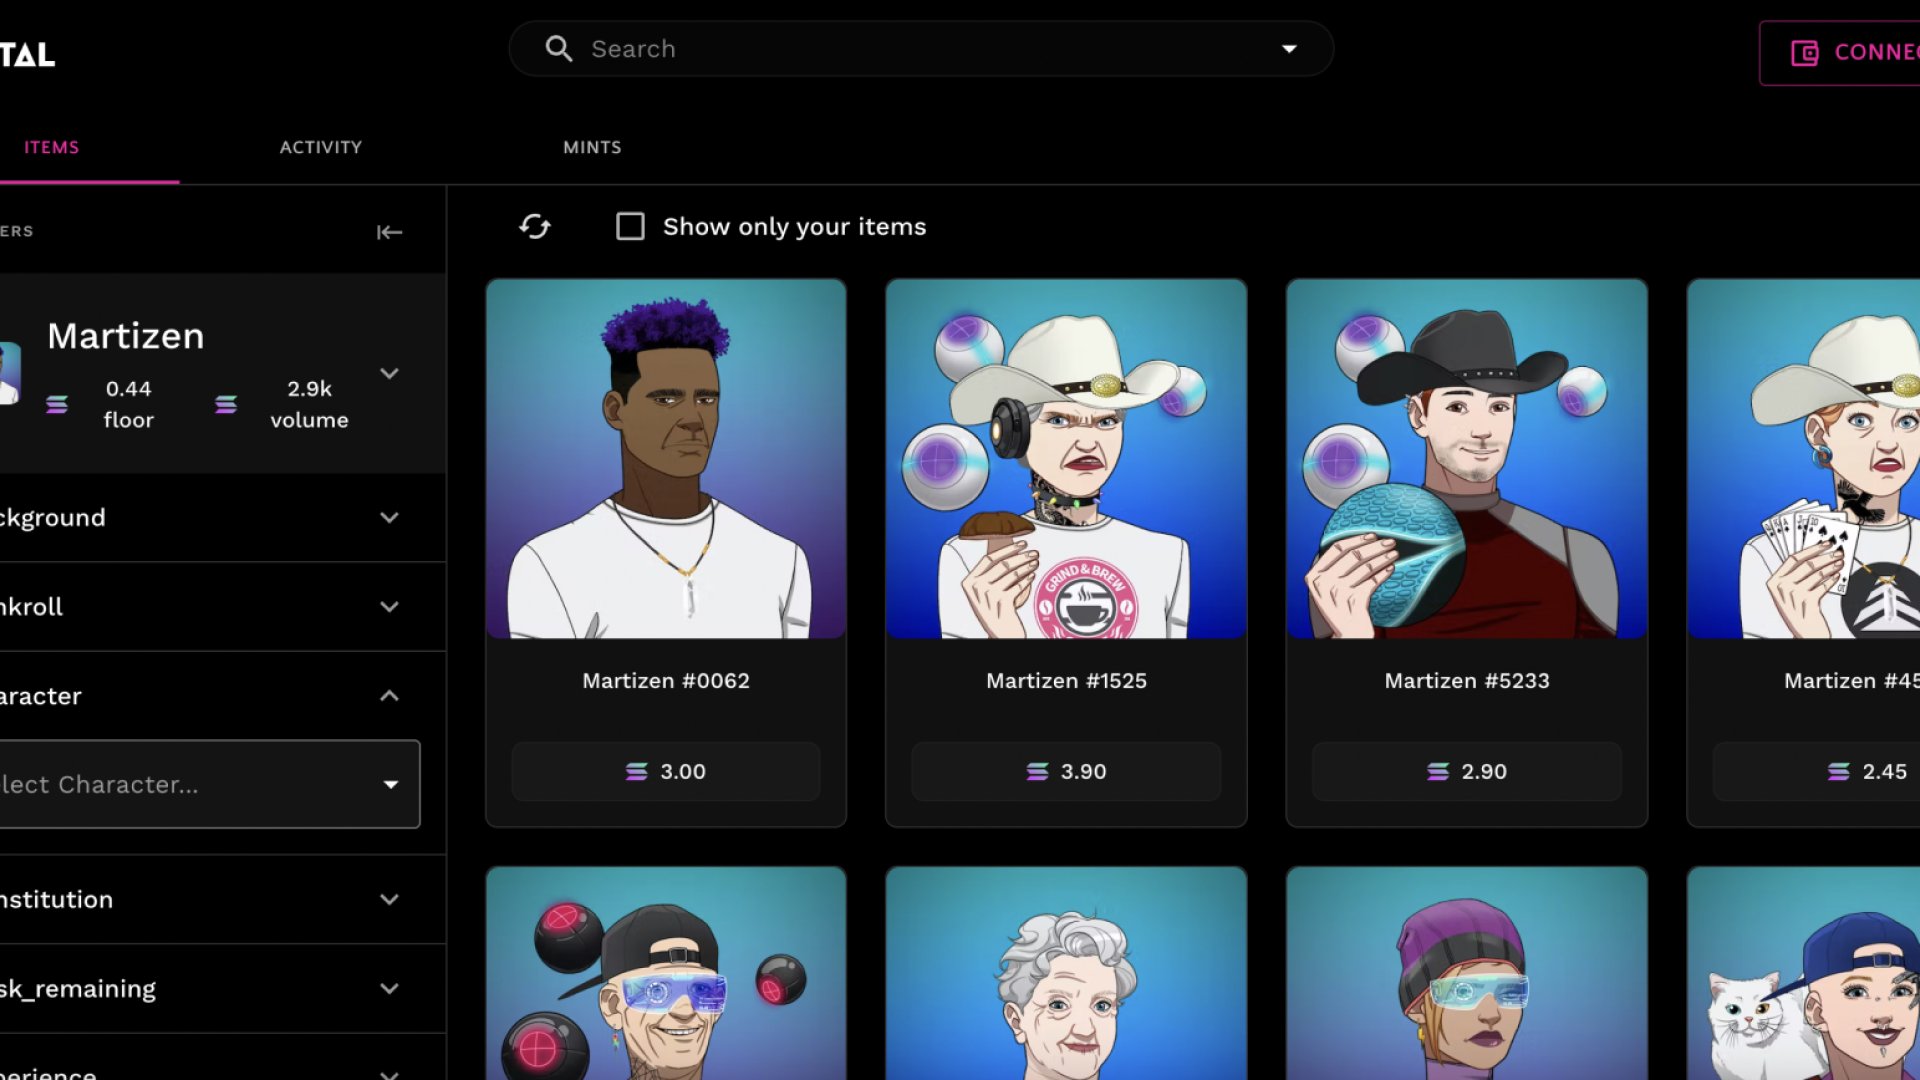Open the search bar dropdown arrow
This screenshot has width=1920, height=1080.
point(1289,49)
